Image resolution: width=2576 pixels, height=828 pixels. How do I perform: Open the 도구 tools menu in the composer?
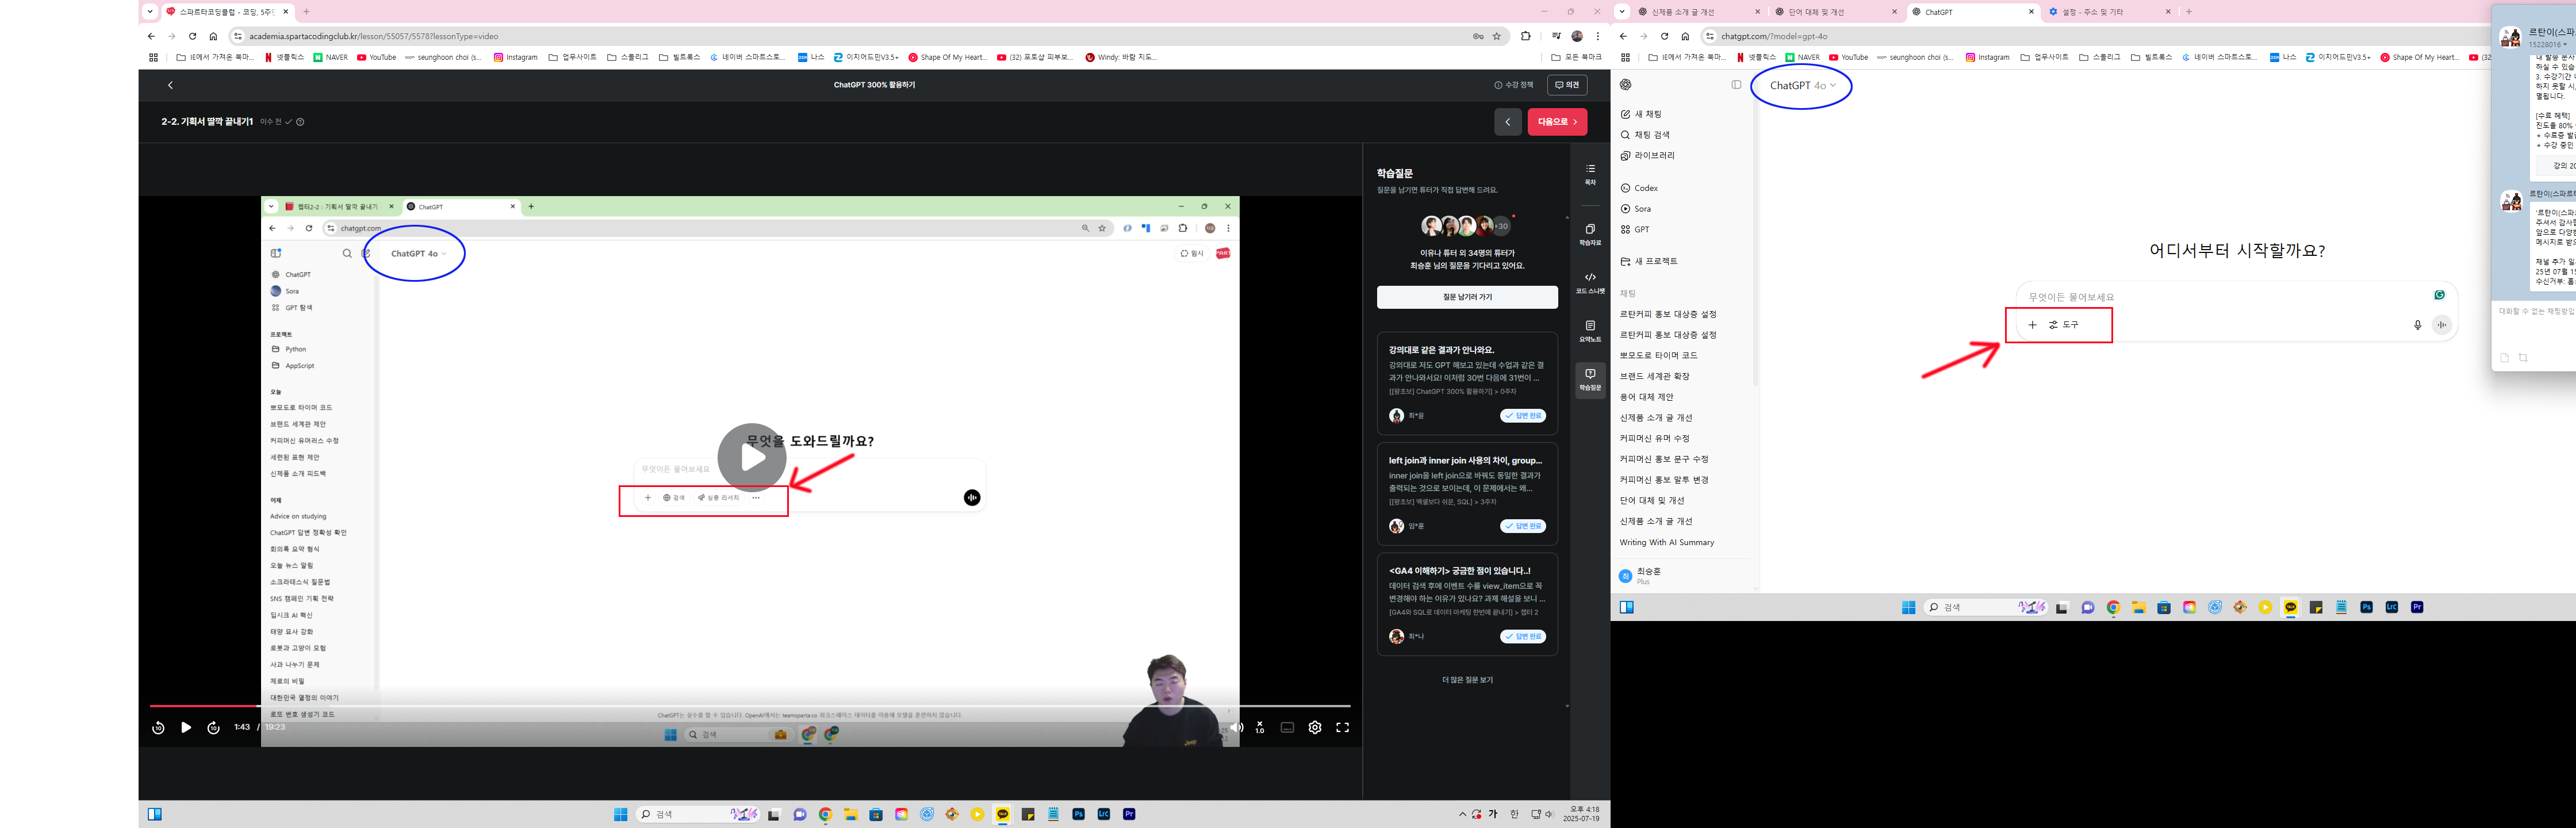coord(2064,325)
